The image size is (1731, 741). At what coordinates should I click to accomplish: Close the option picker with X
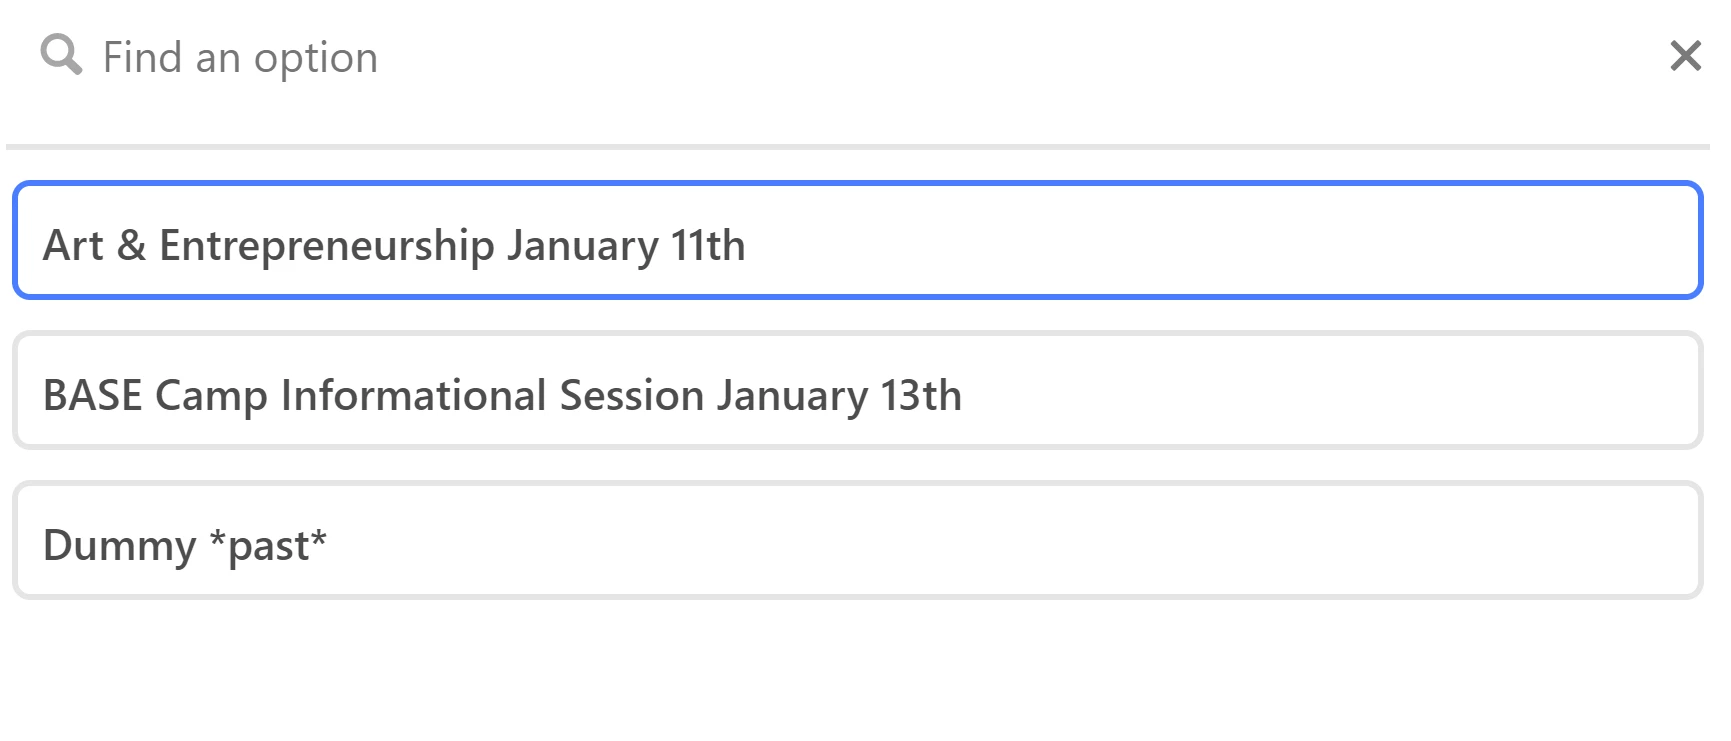1685,56
